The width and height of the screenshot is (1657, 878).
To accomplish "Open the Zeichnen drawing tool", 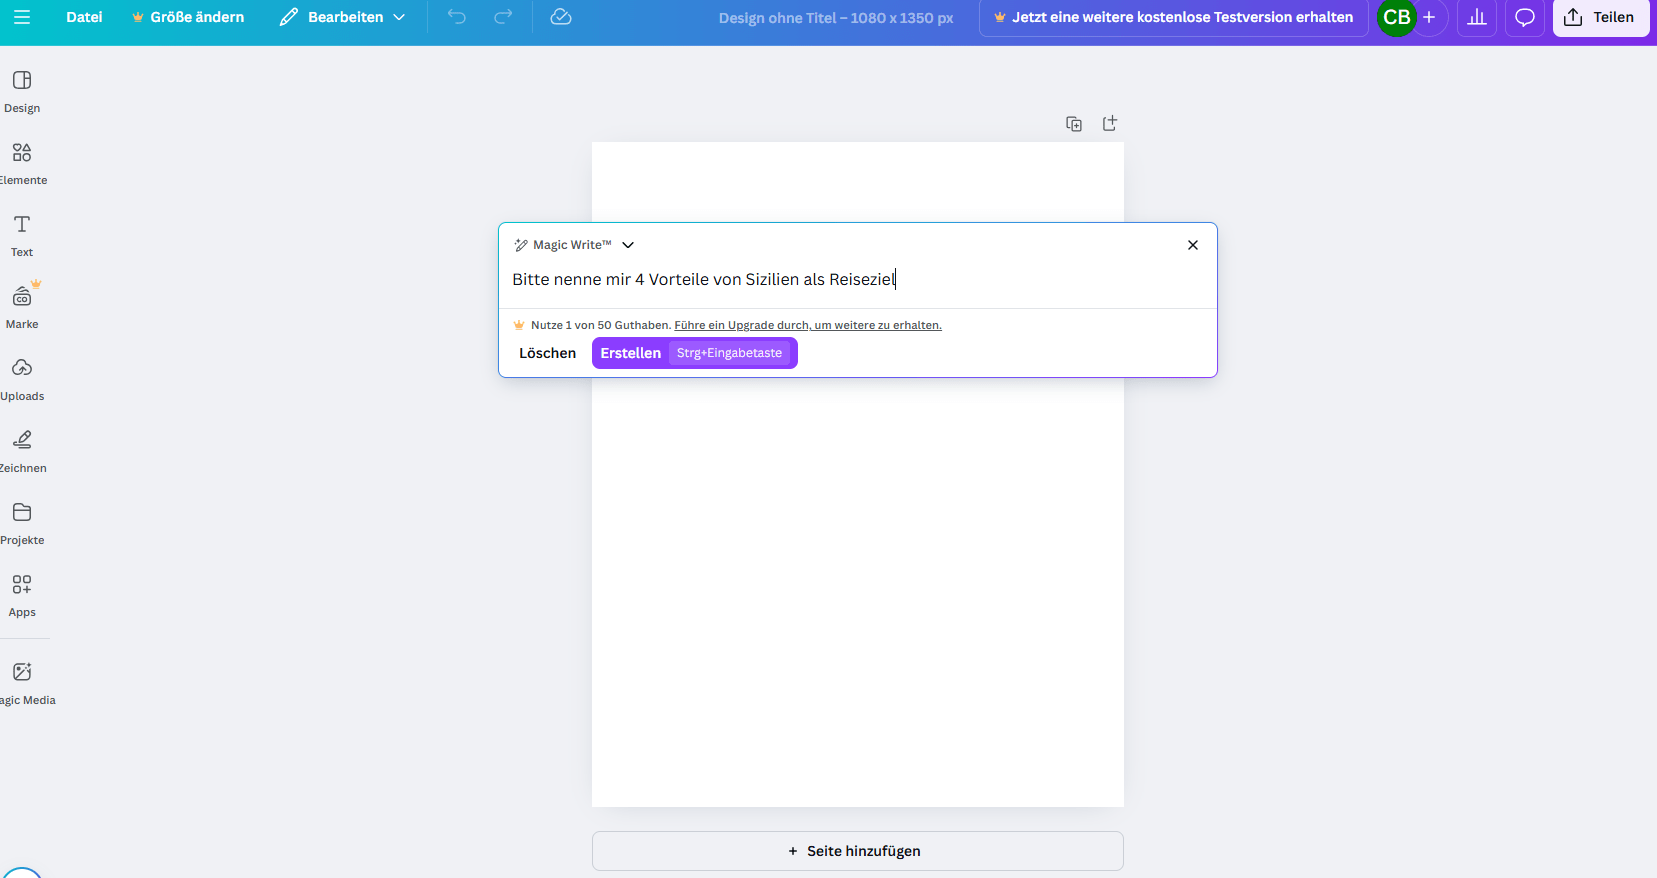I will tap(22, 450).
